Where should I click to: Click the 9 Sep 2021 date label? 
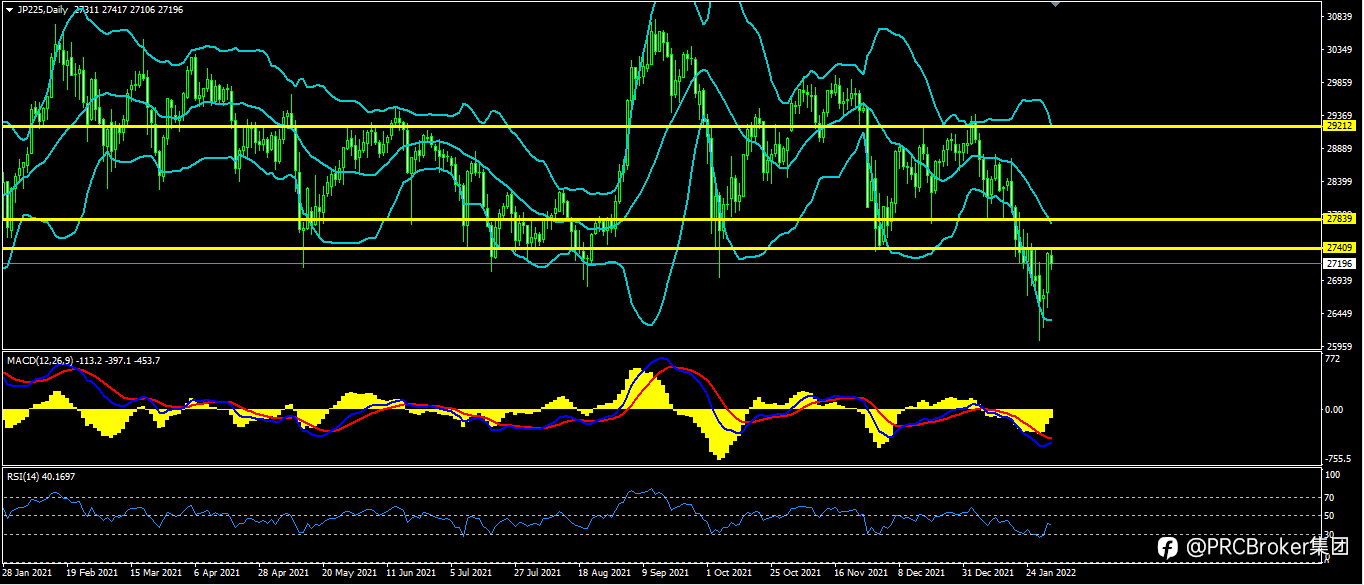click(x=665, y=574)
